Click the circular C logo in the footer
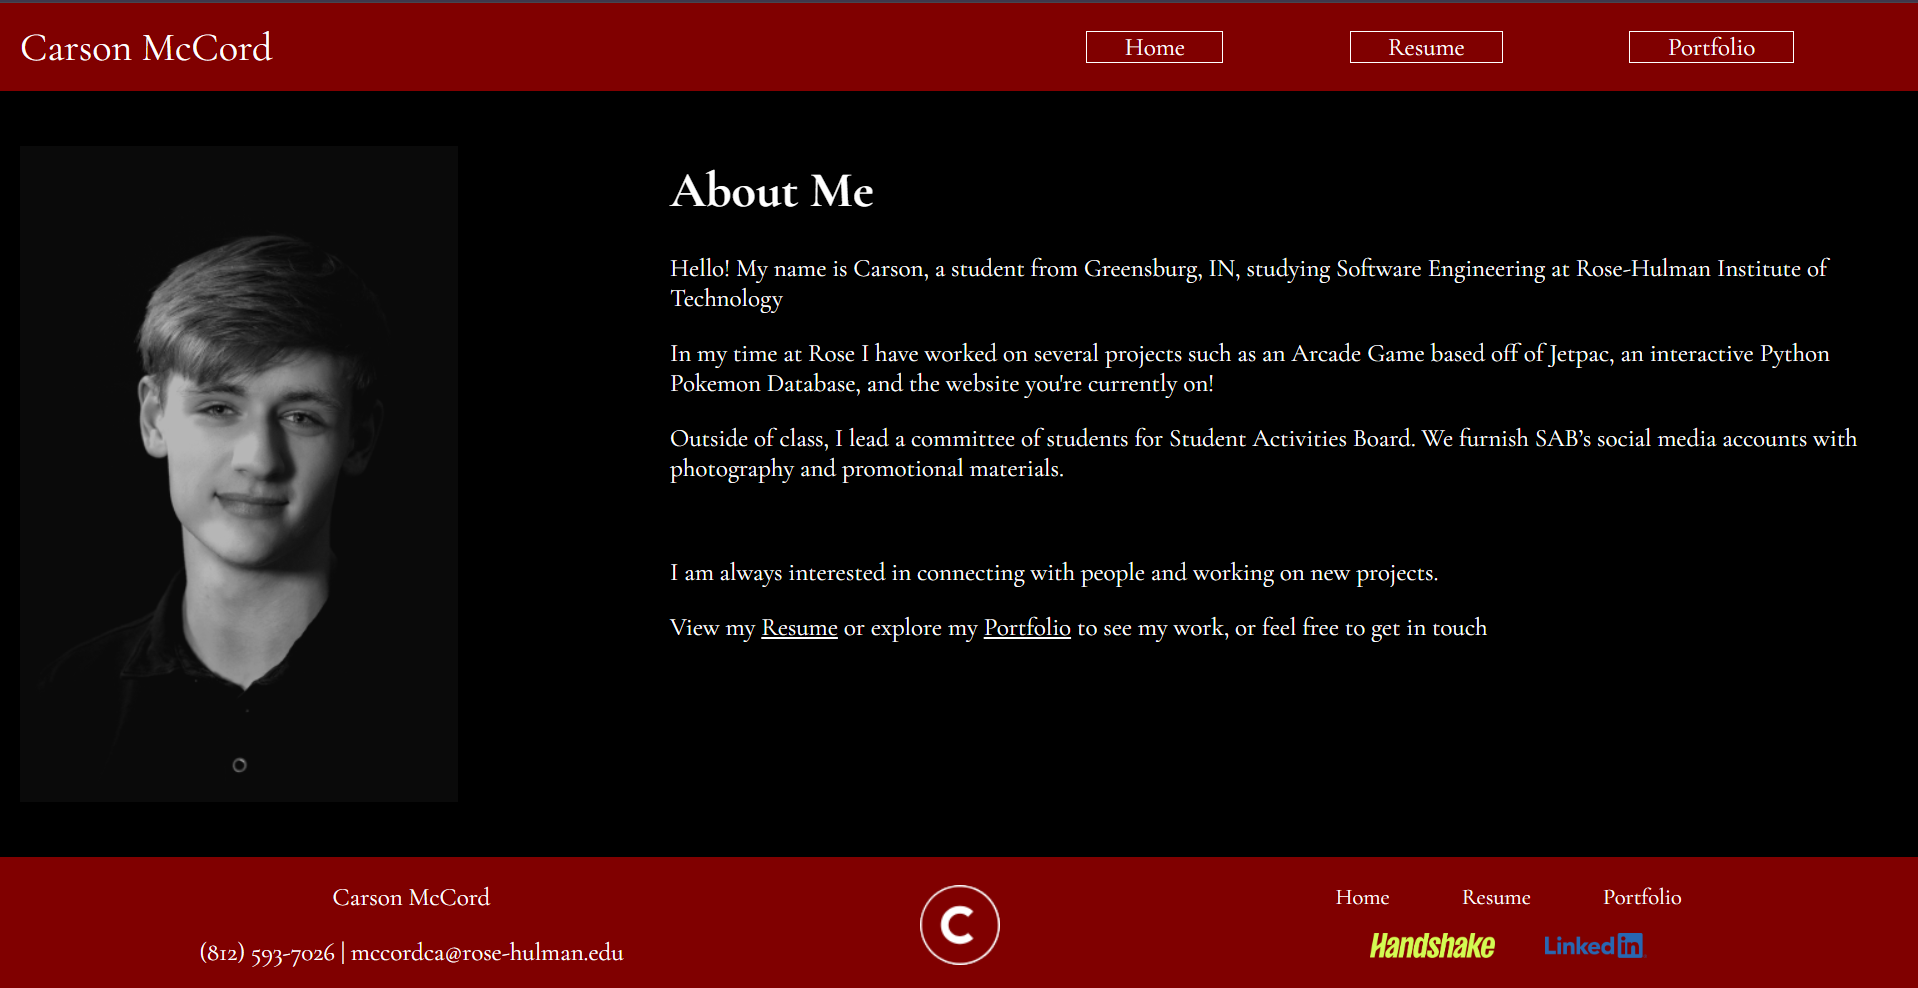 coord(959,924)
